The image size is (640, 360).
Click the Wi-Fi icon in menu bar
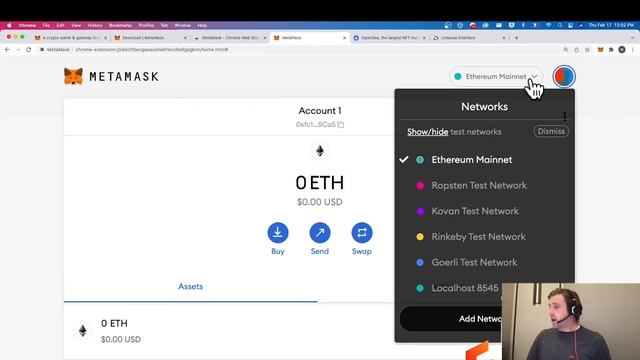click(x=548, y=25)
